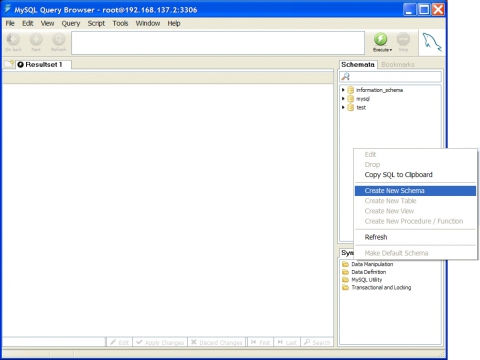
Task: Click the Go back arrow icon
Action: click(x=13, y=39)
